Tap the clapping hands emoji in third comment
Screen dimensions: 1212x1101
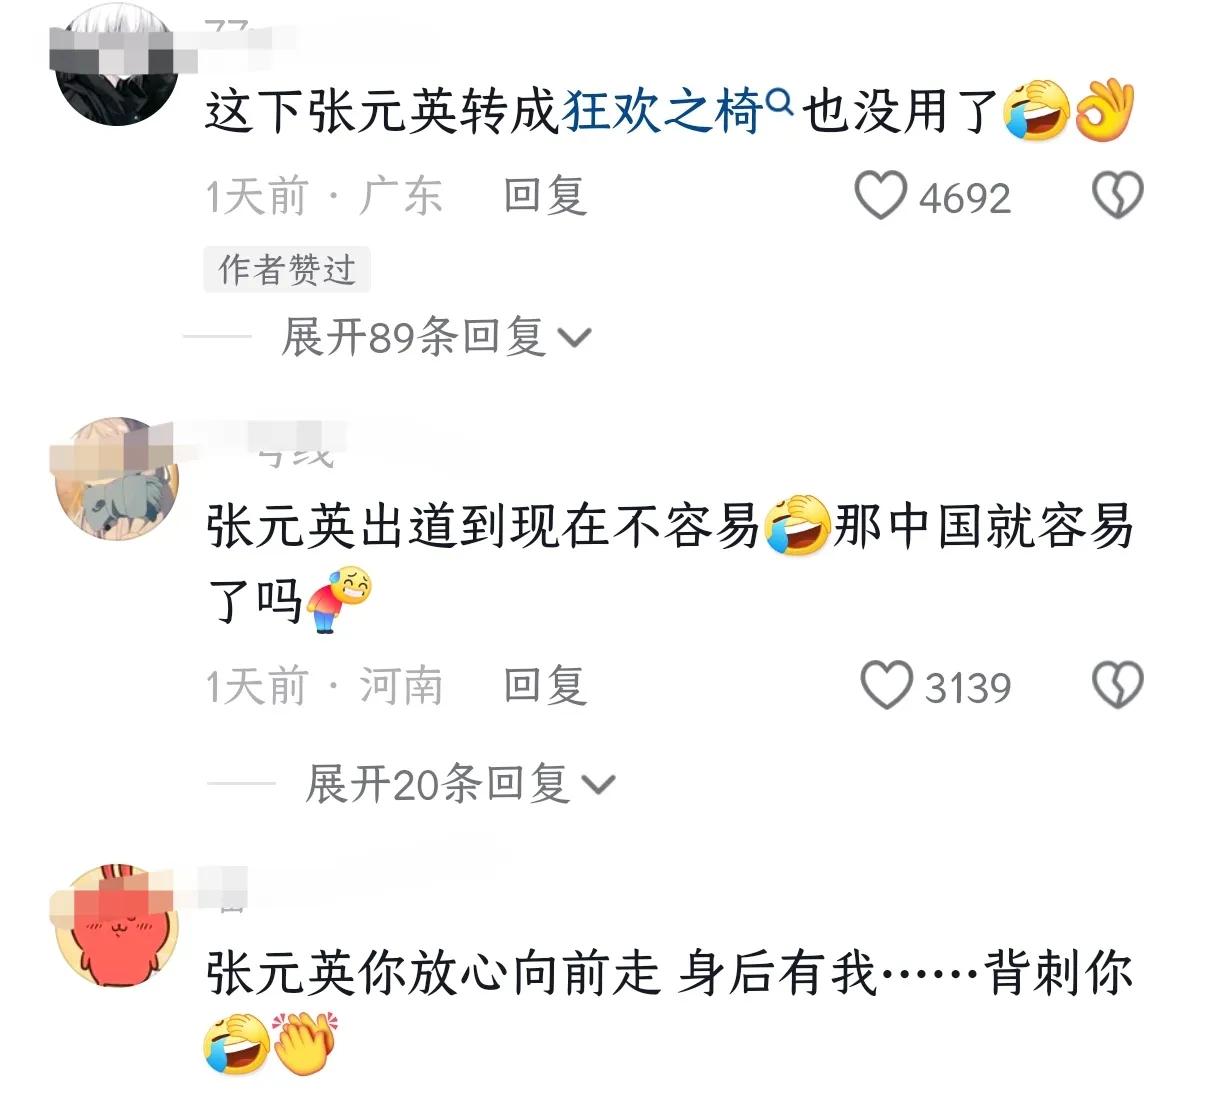tap(304, 1044)
